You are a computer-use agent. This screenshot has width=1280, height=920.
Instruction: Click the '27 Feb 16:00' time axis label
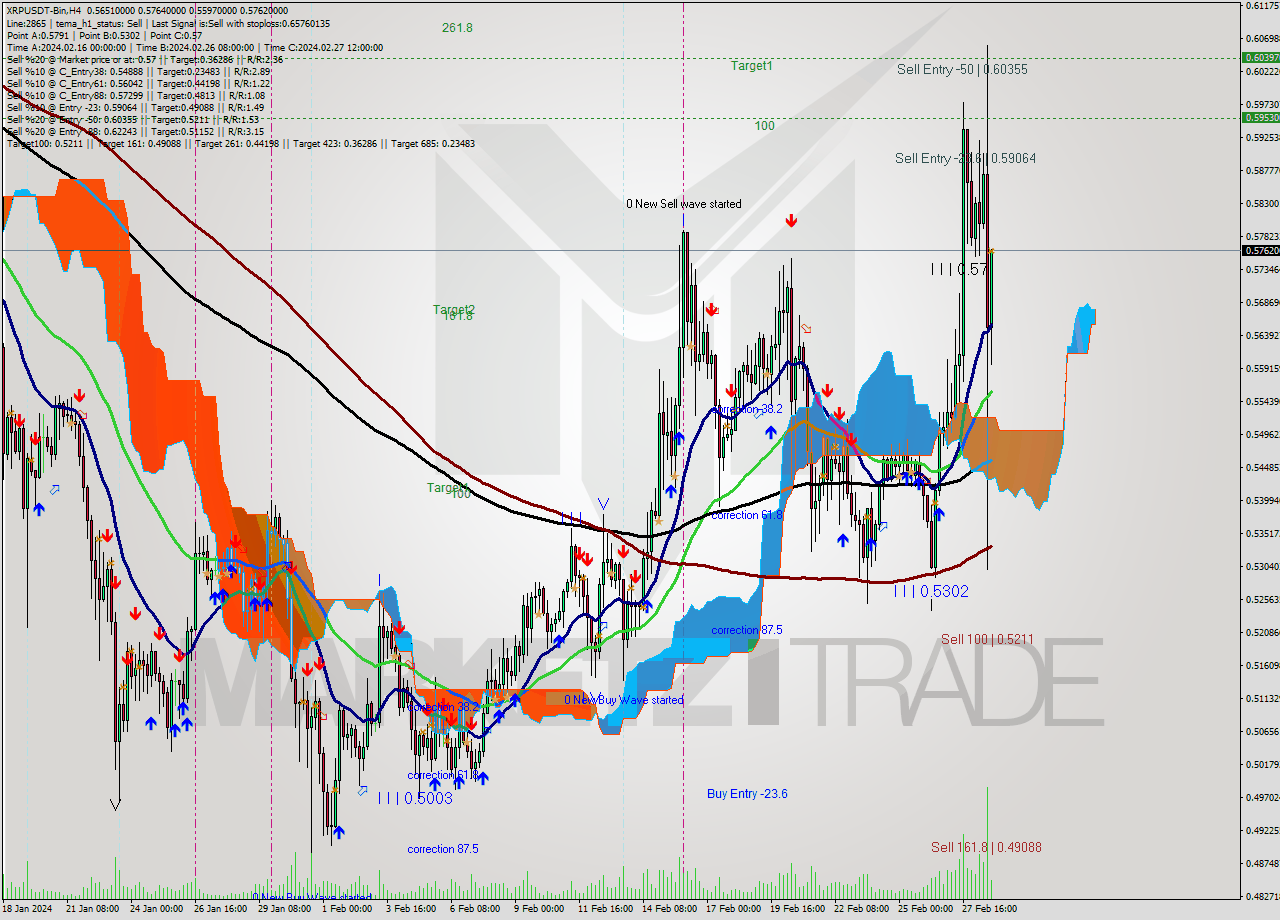[x=989, y=909]
